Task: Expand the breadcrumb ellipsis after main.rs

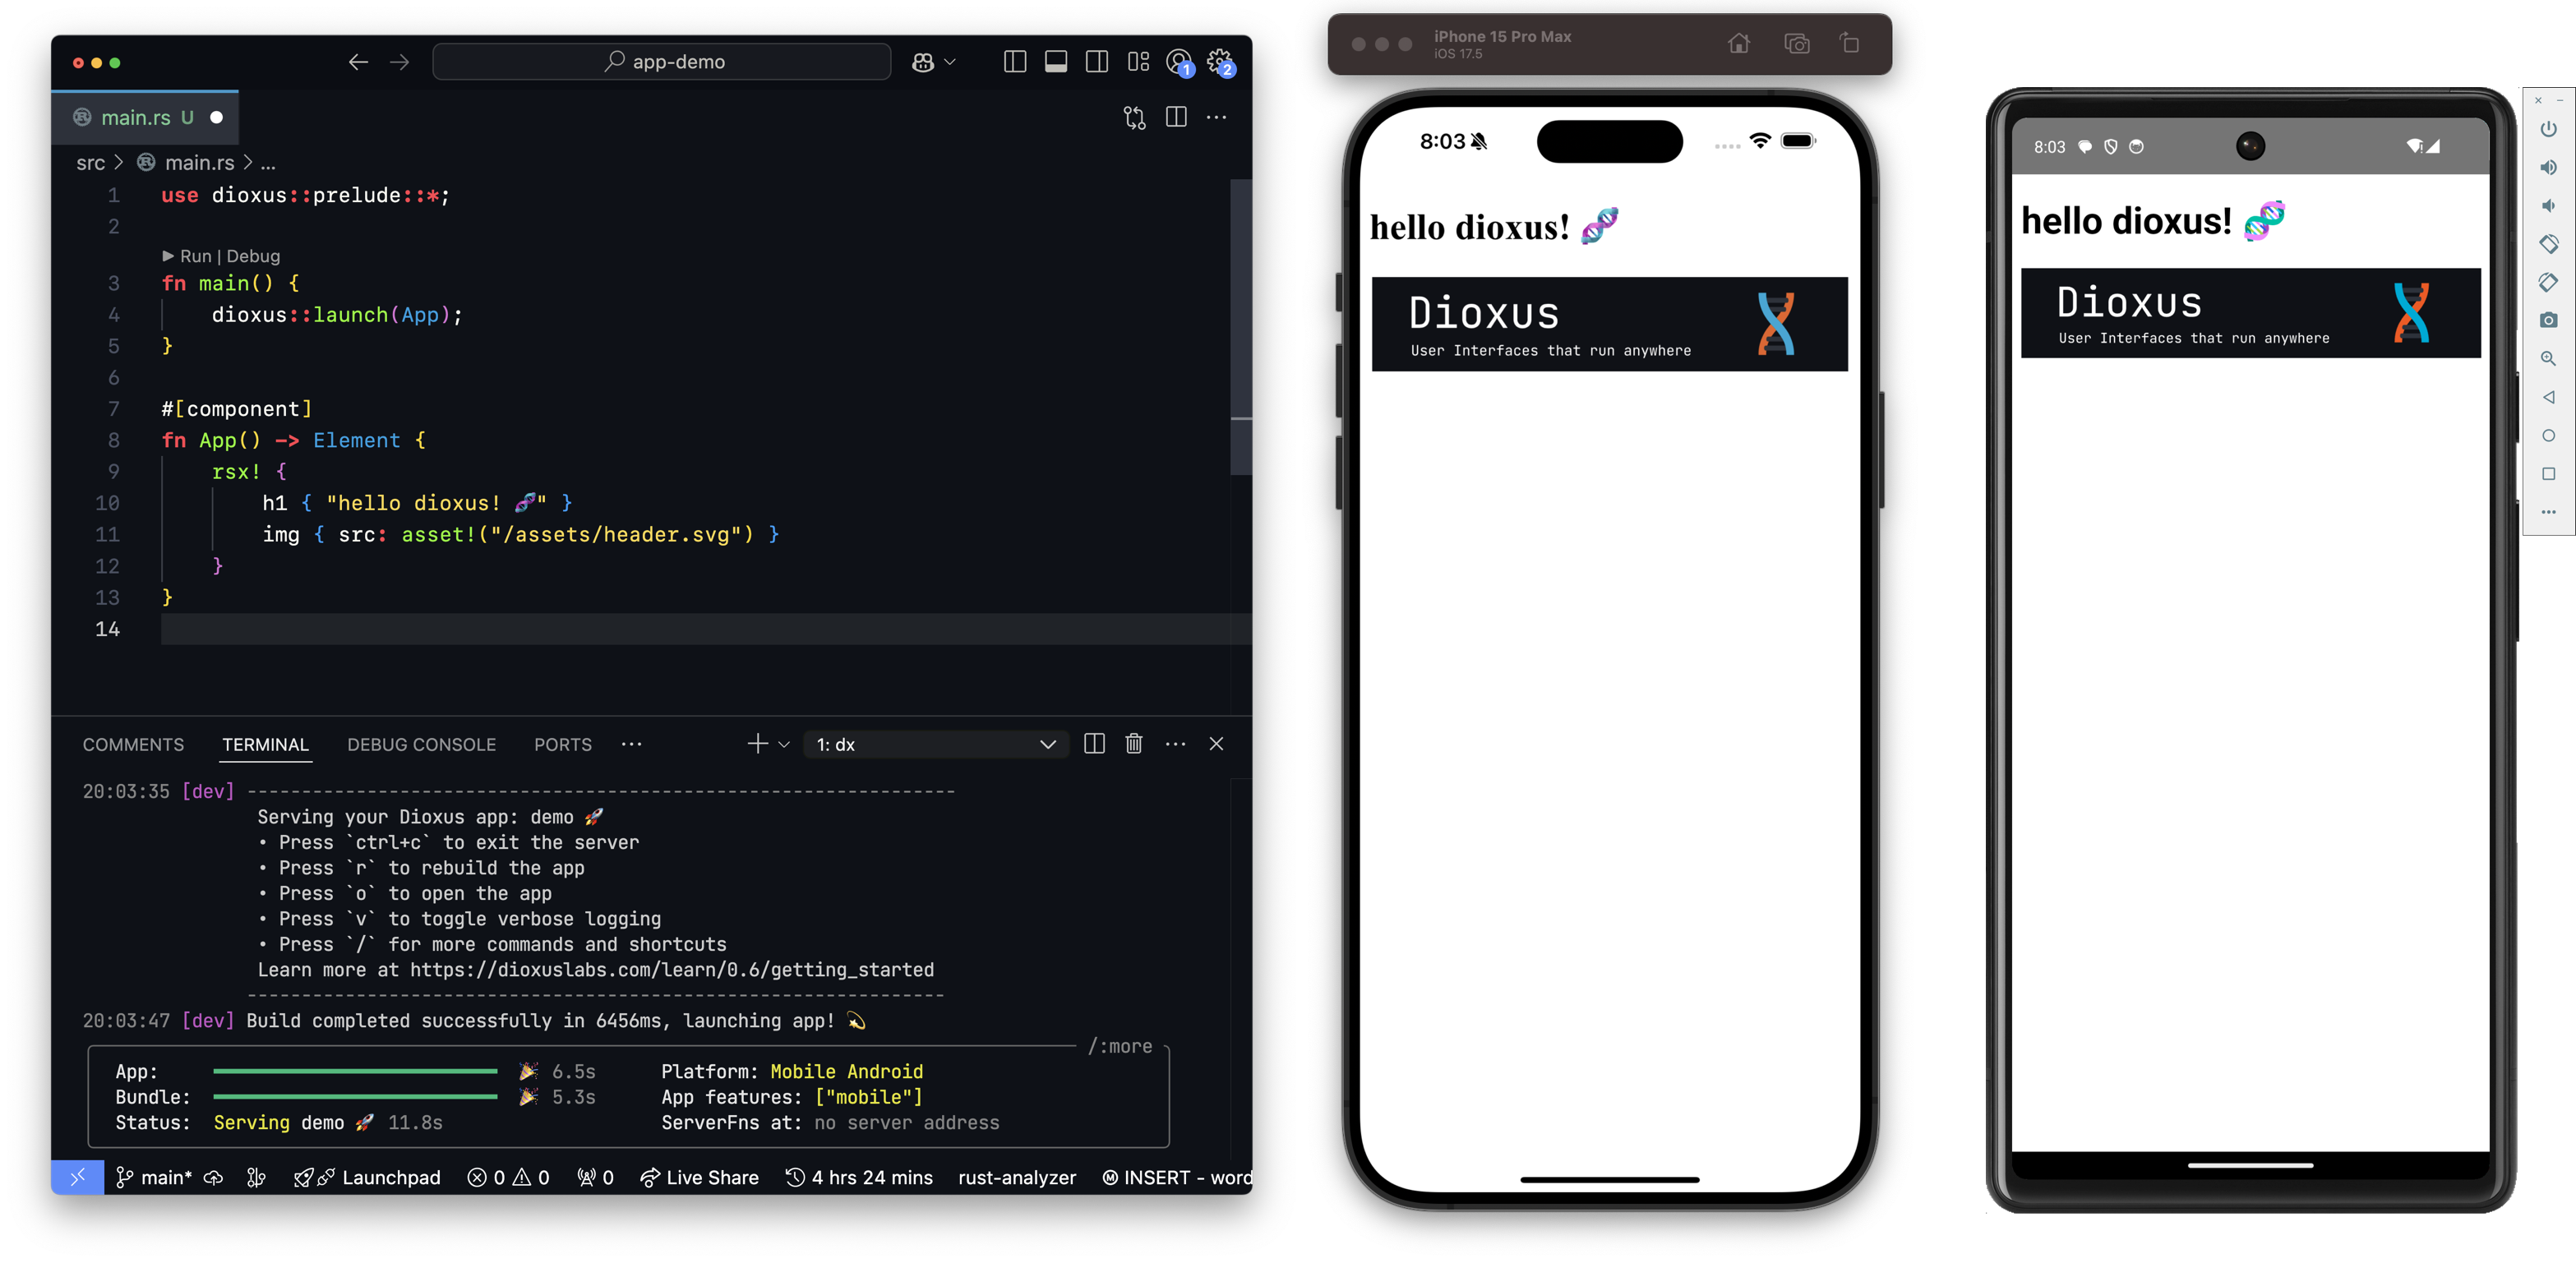Action: tap(267, 162)
